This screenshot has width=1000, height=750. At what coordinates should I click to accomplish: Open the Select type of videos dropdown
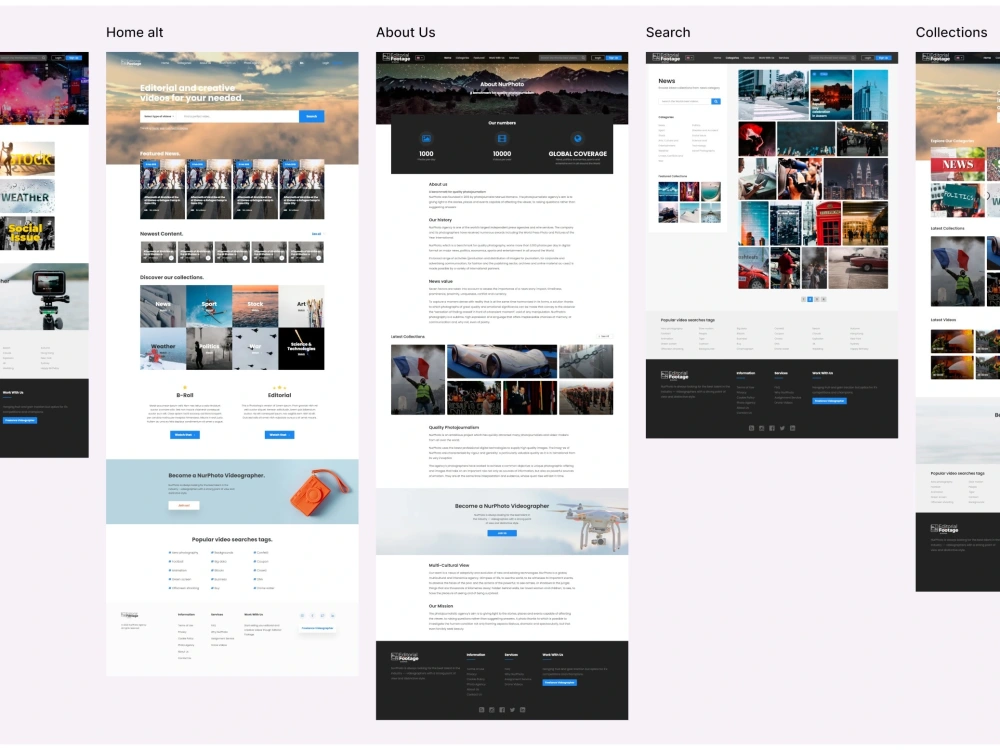(159, 116)
